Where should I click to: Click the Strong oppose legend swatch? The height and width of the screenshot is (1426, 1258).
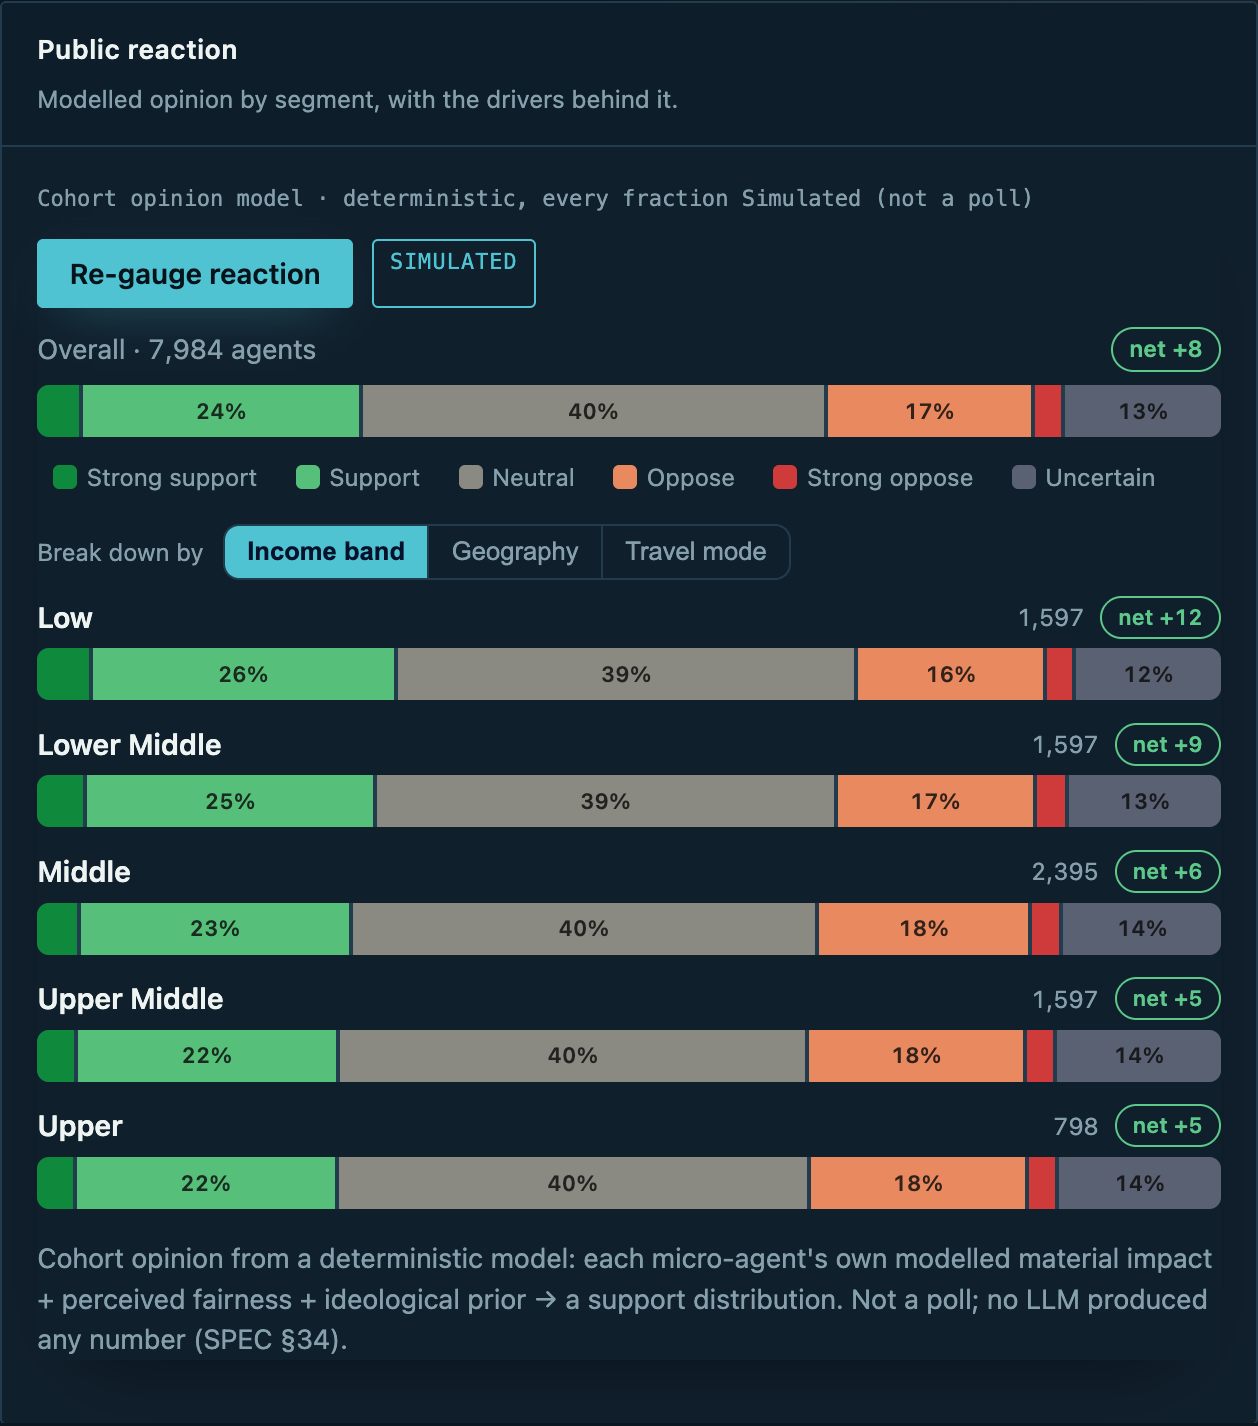click(785, 477)
